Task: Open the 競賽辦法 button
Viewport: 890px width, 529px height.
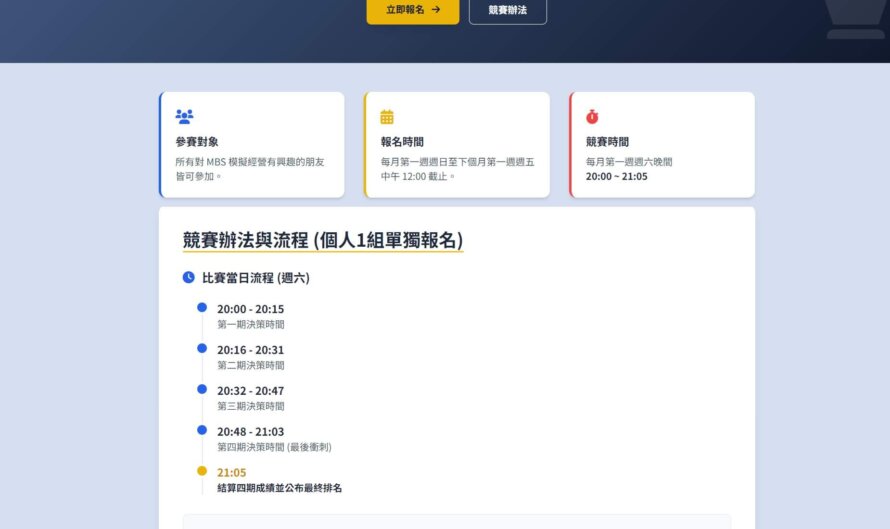Action: tap(507, 10)
